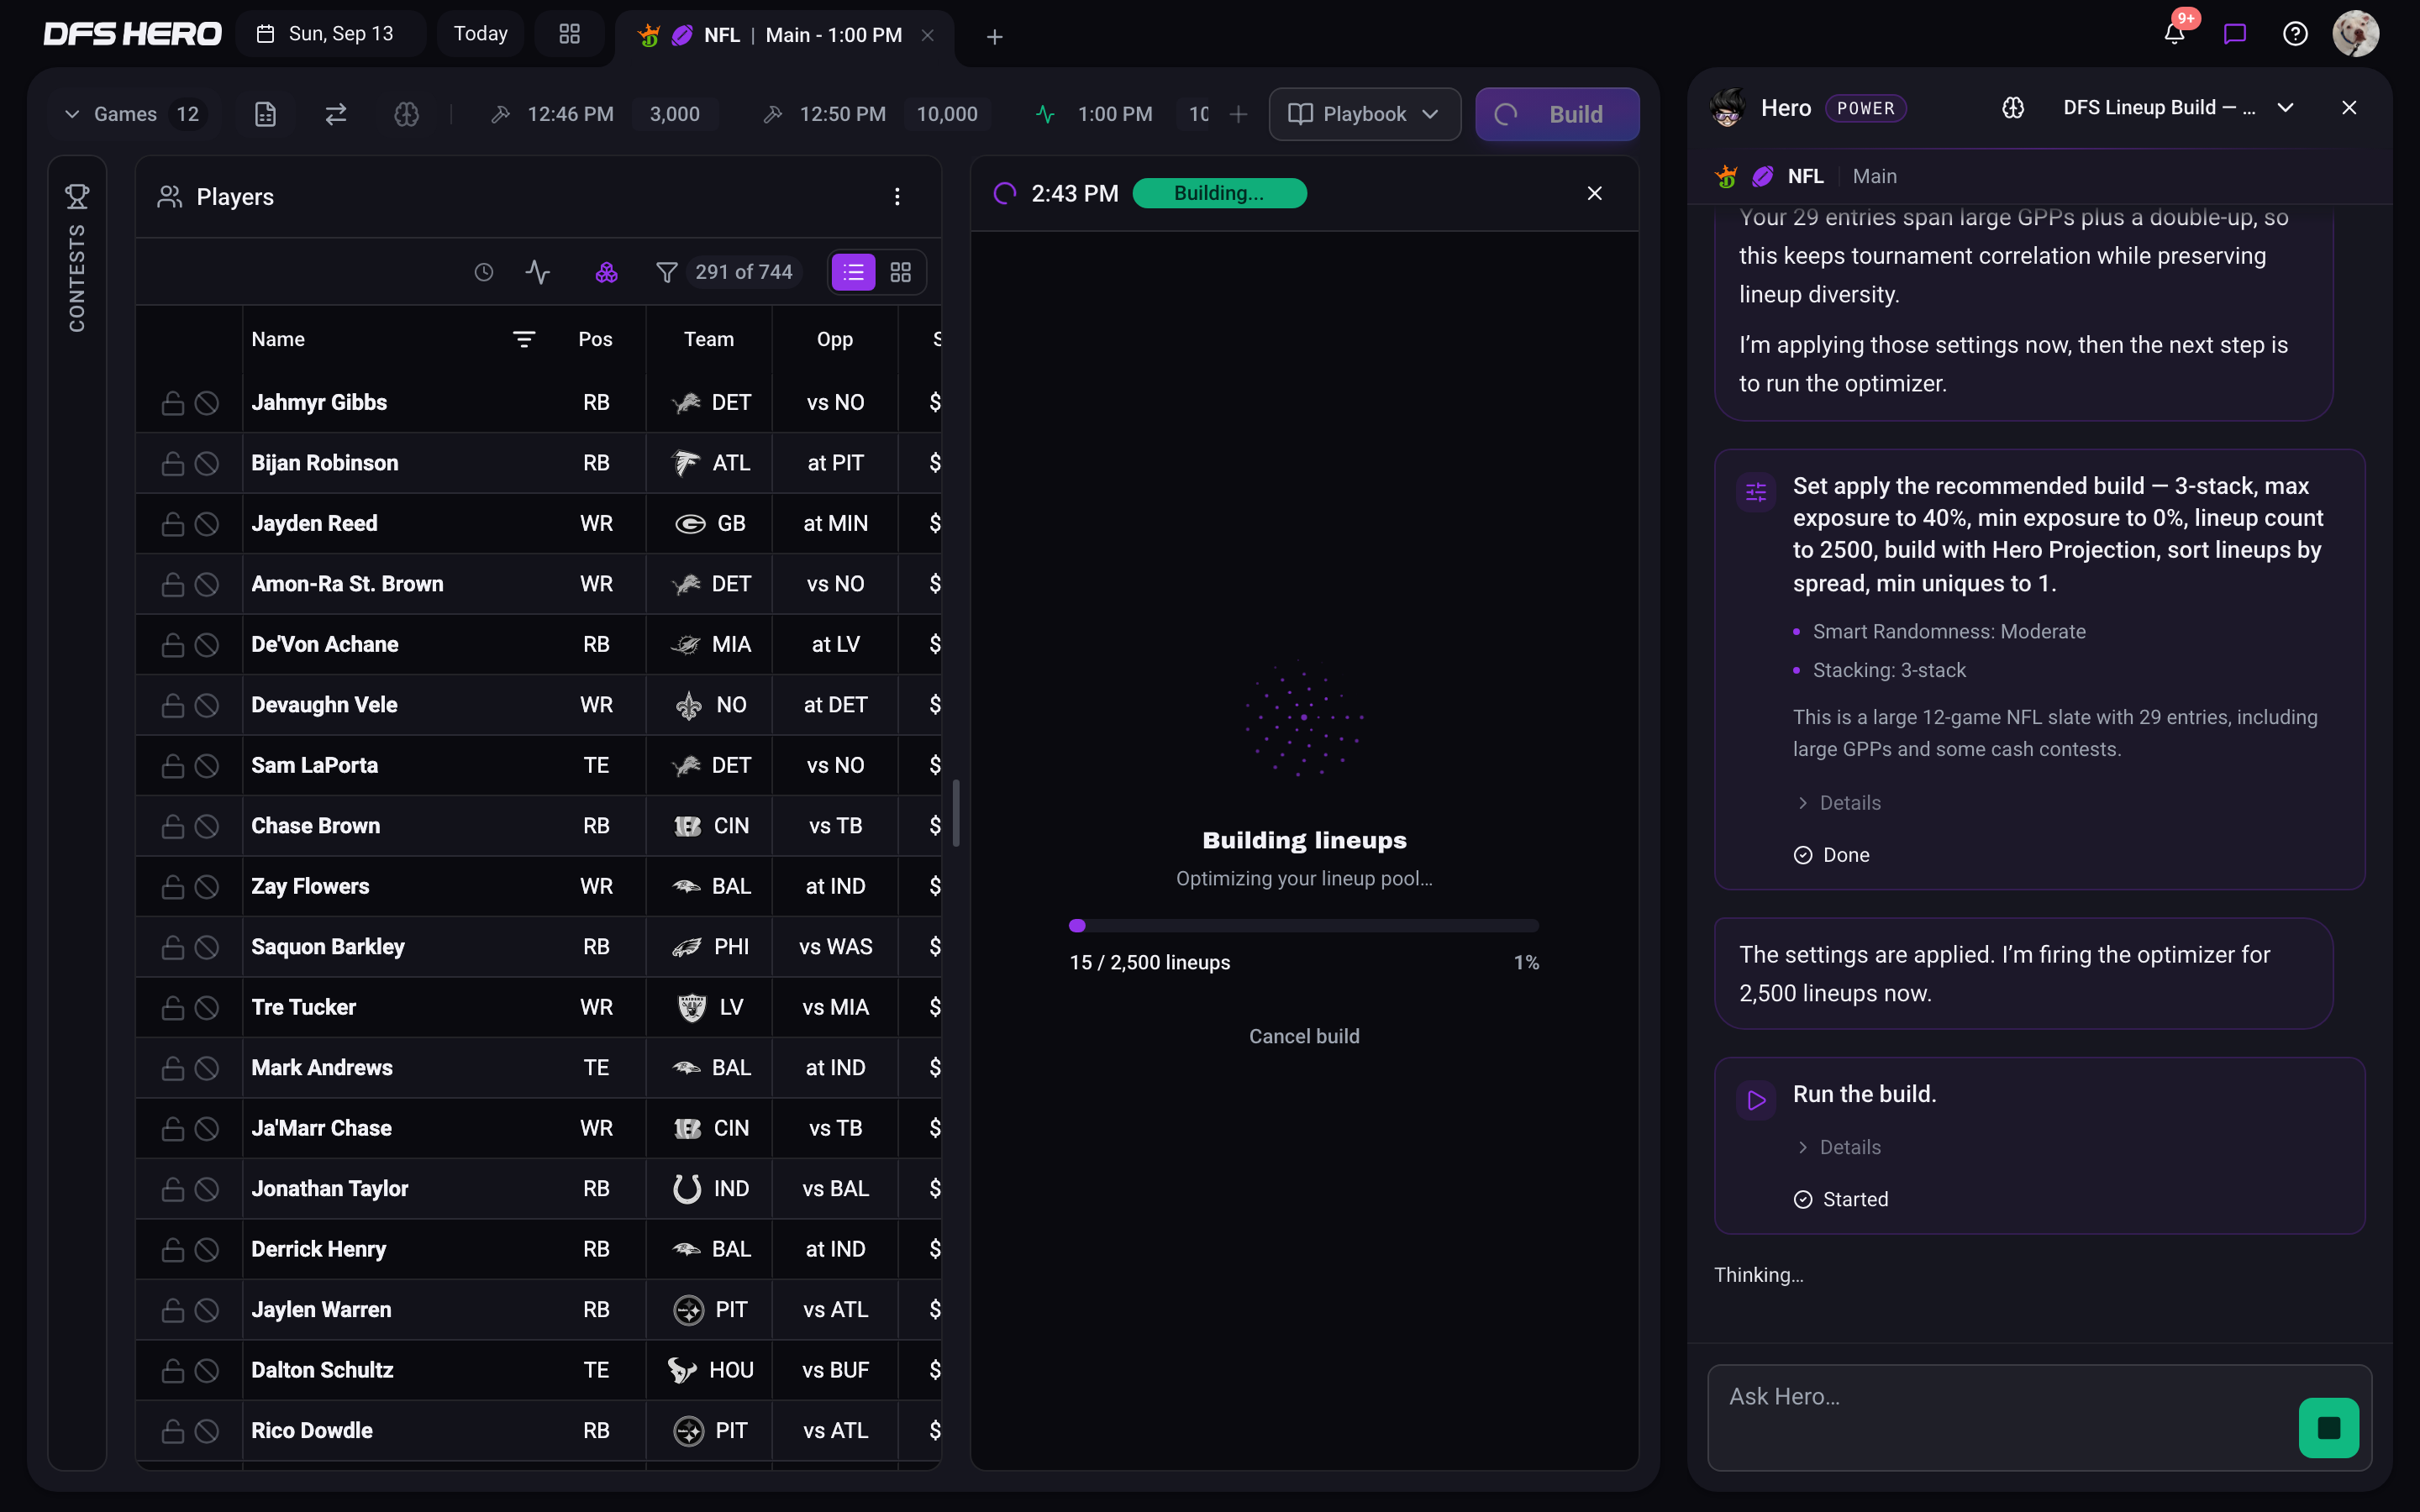Expand Details under Run the build
Screen dimensions: 2420x1512
1838,1147
